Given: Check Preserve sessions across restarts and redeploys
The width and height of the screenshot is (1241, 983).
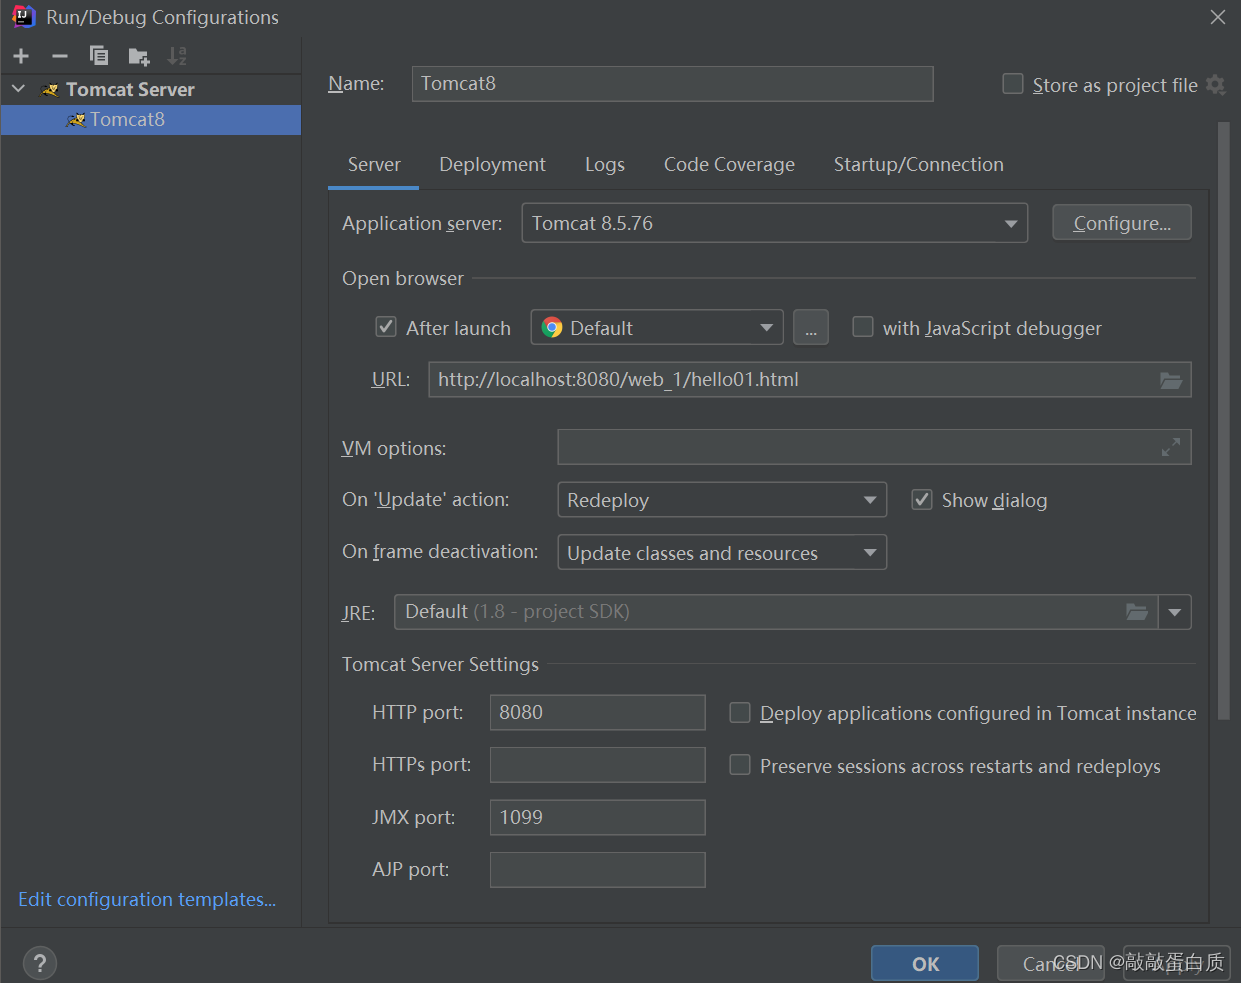Looking at the screenshot, I should 740,765.
